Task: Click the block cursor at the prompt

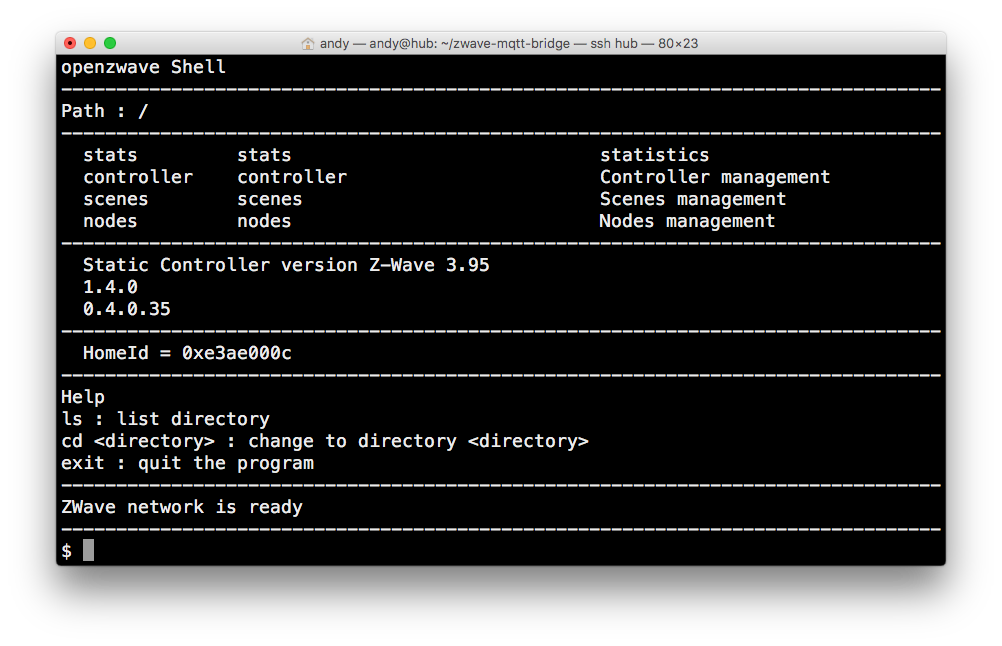Action: coord(88,550)
